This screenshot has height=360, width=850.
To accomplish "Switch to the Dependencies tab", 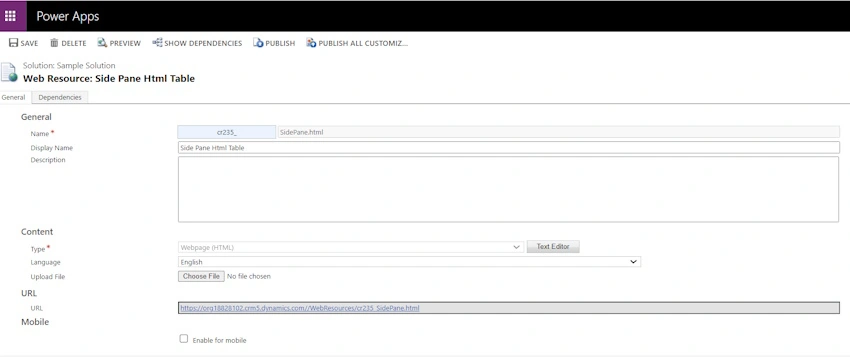I will [x=60, y=98].
